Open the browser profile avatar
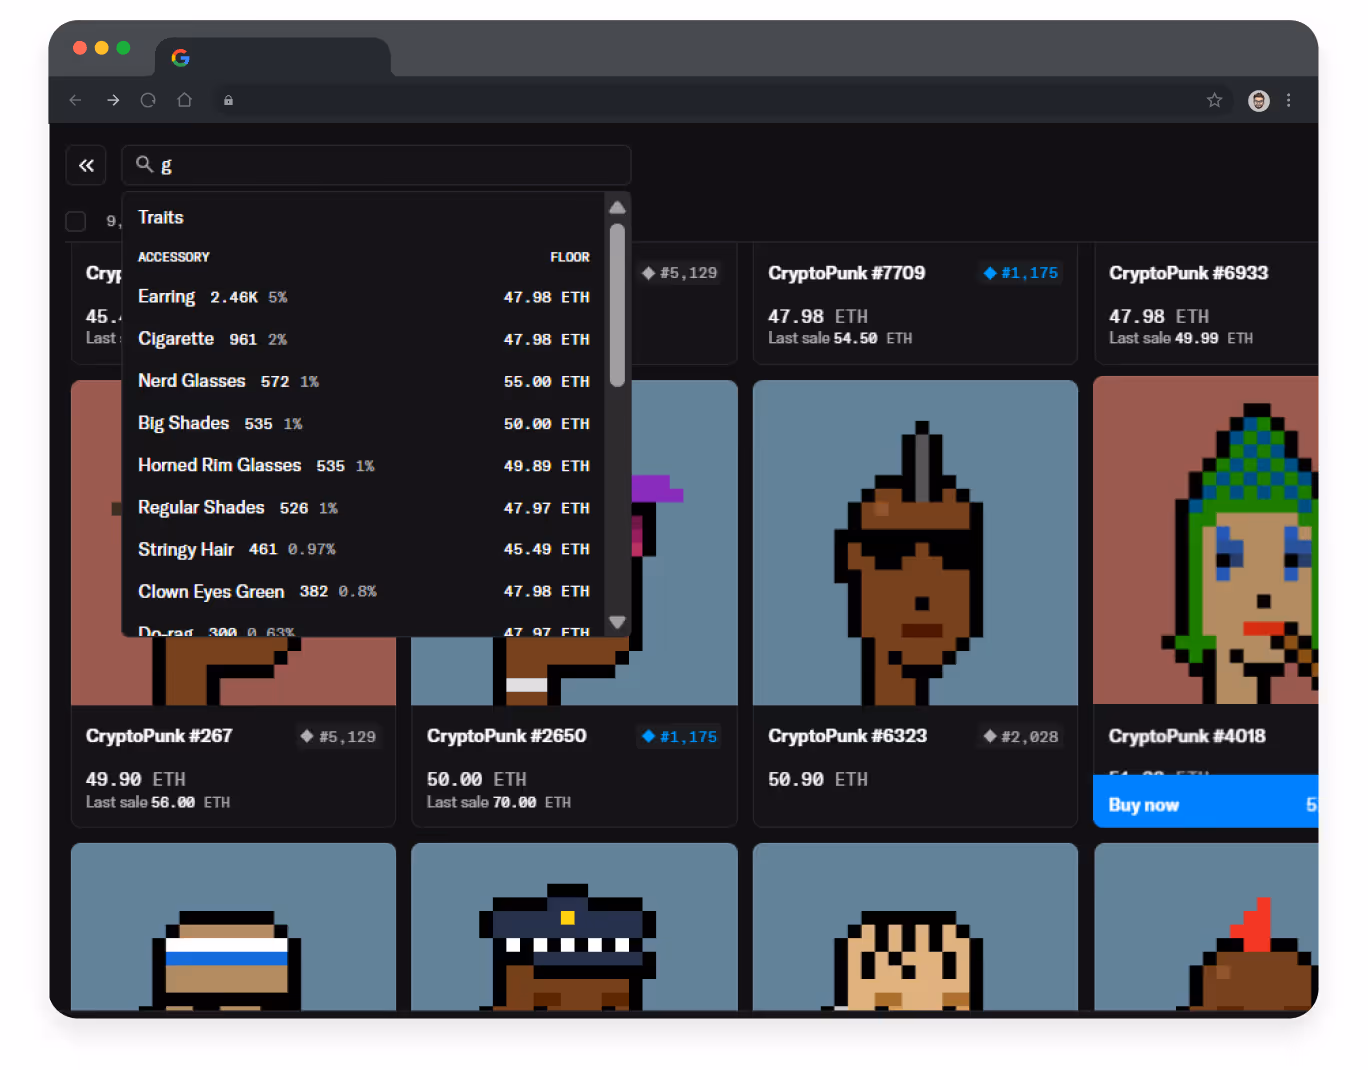Viewport: 1368px width, 1070px height. (1258, 100)
